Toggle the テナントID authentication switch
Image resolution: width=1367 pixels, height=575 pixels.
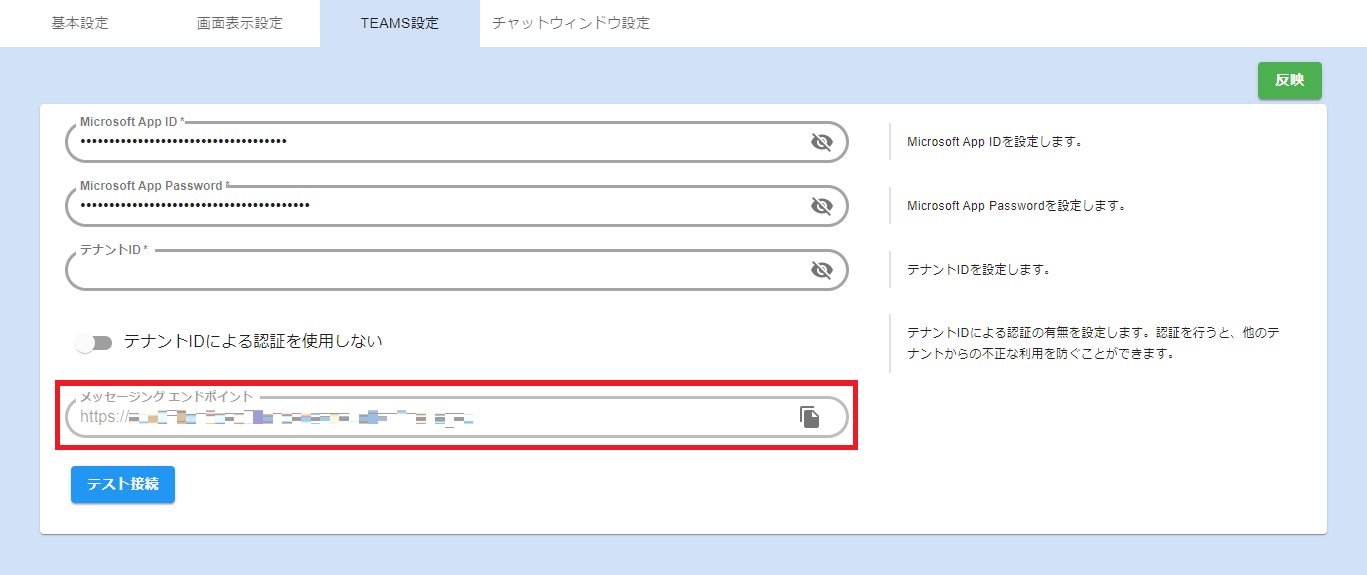94,343
